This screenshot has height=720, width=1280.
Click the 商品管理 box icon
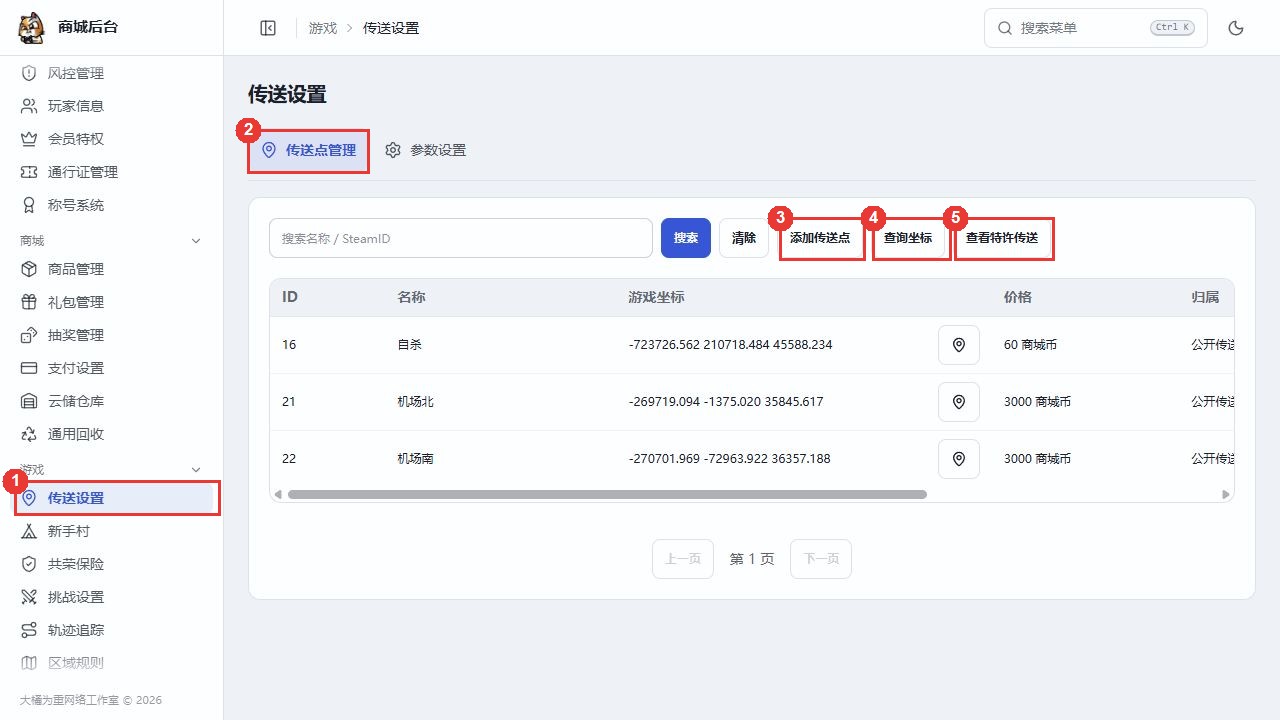(29, 269)
